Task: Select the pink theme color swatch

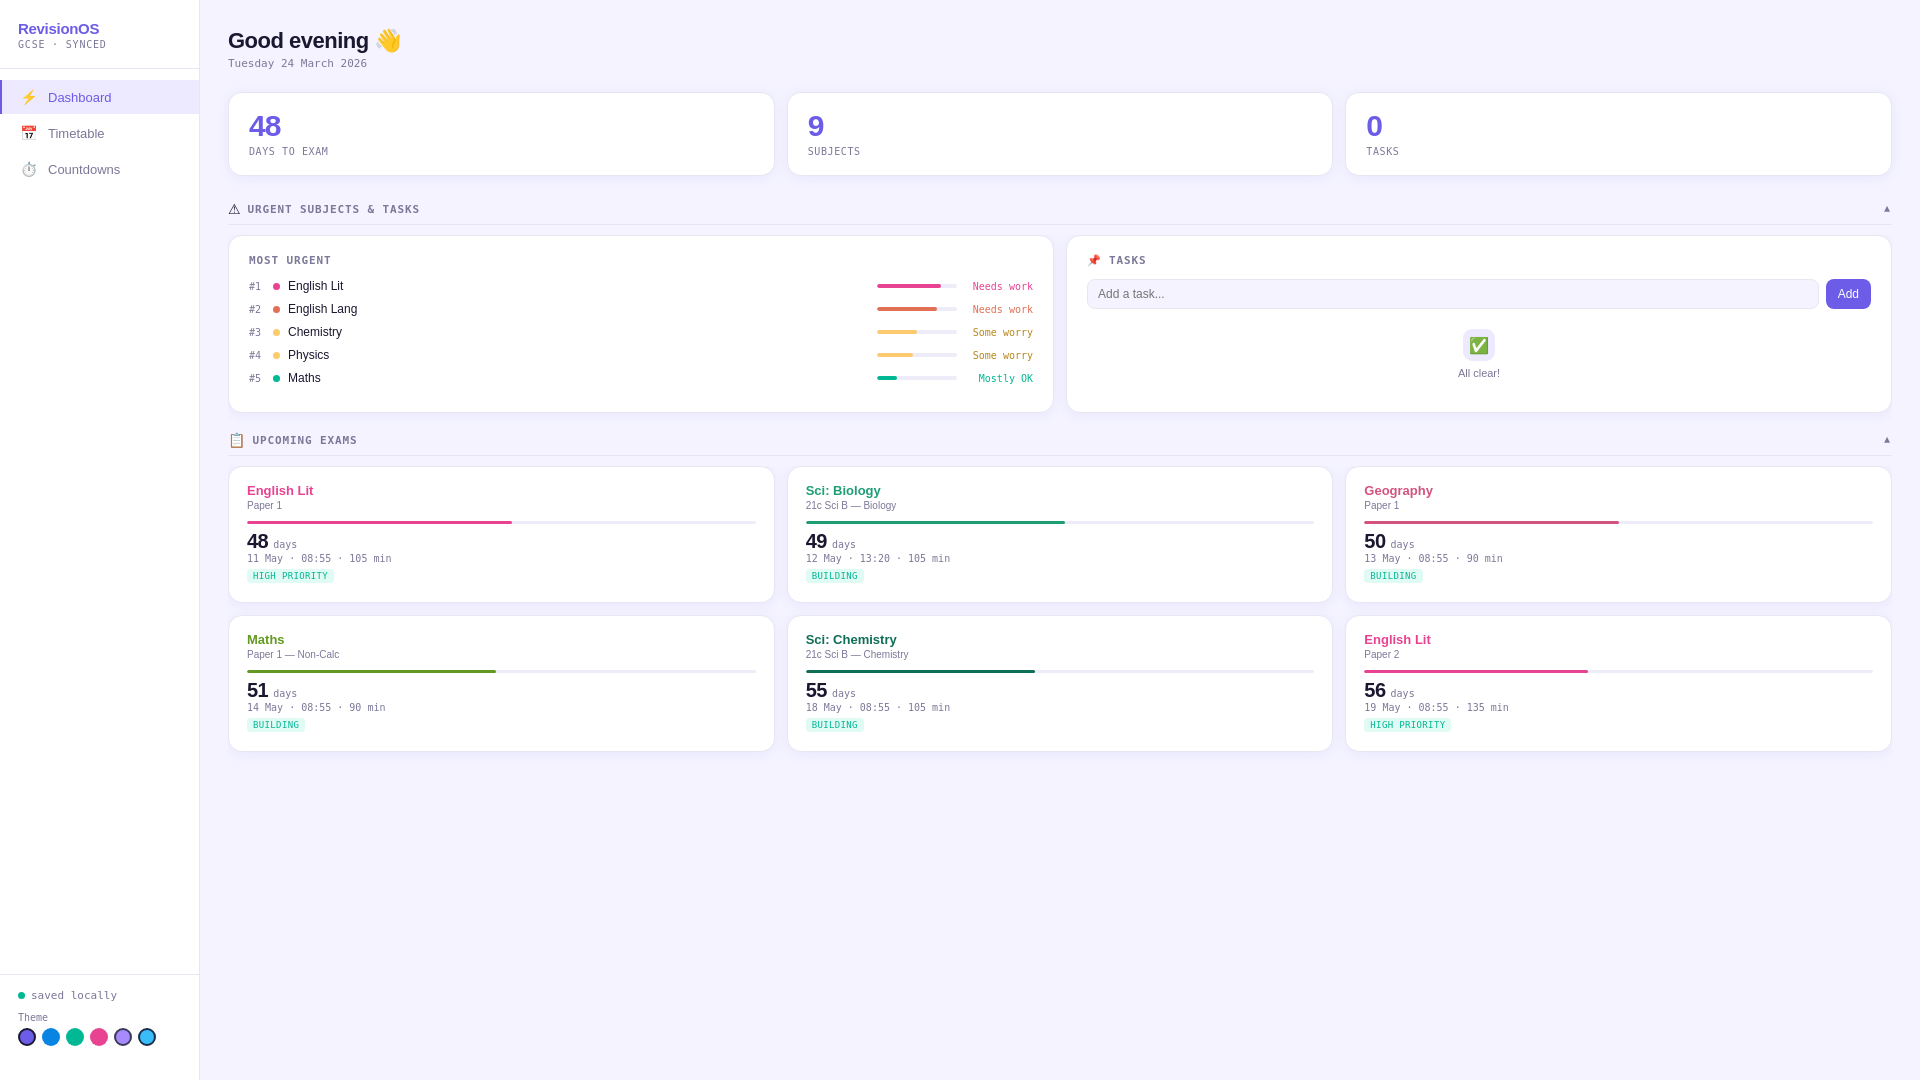Action: tap(99, 1037)
